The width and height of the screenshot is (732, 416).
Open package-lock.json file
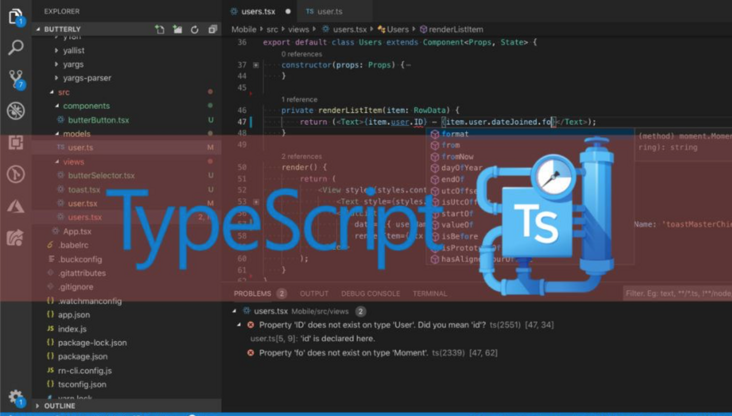coord(92,343)
